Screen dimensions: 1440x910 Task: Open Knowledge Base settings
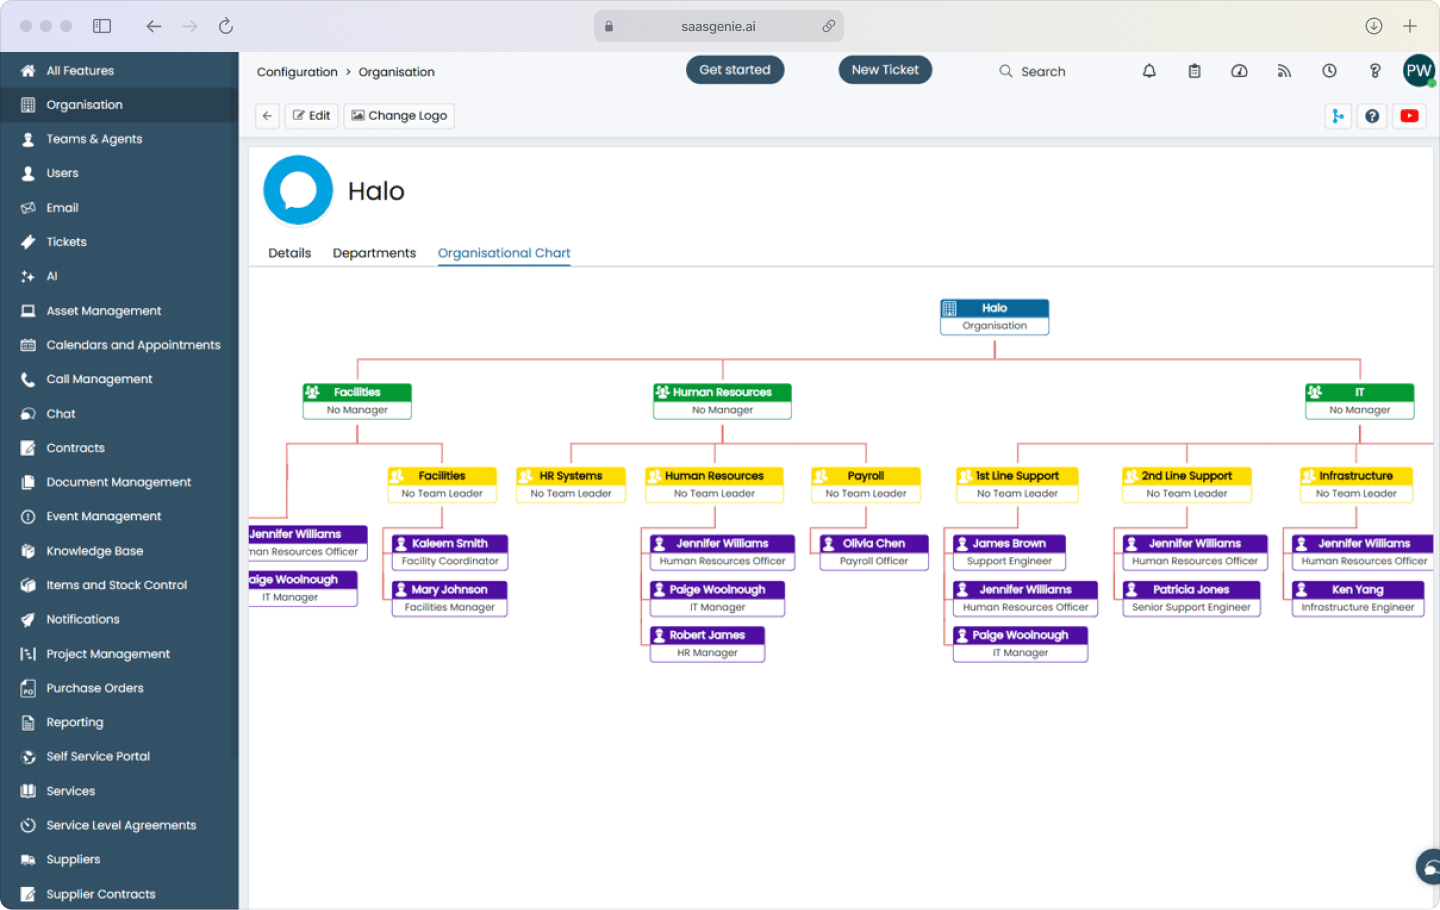click(119, 550)
